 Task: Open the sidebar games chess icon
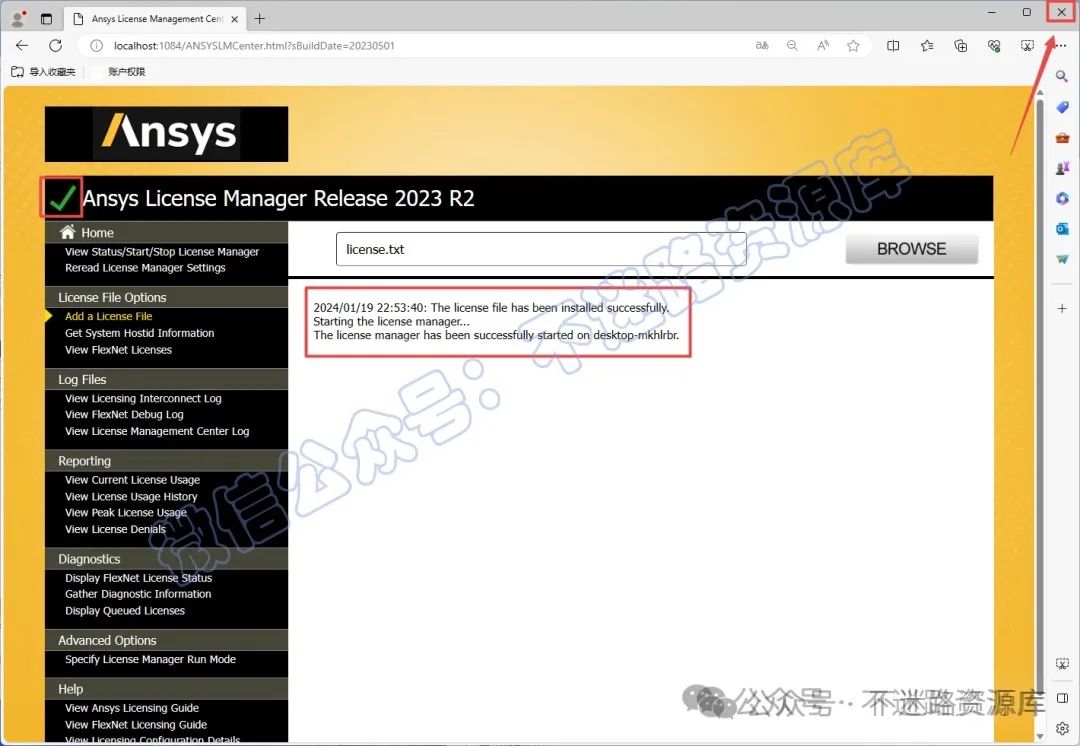[1062, 167]
